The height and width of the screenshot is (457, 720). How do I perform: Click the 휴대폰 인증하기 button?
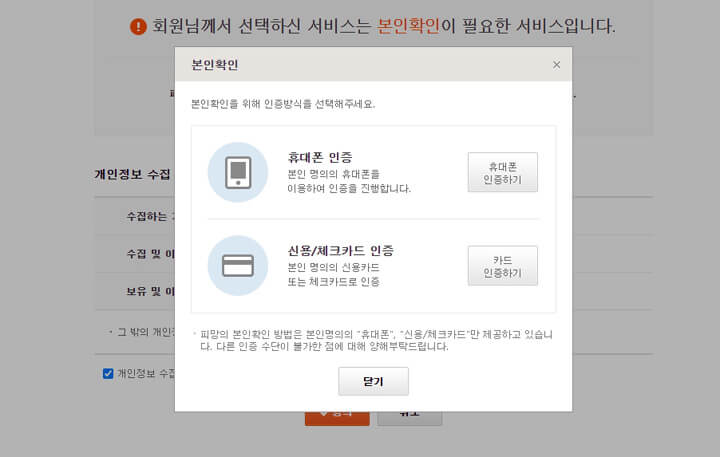pos(502,172)
